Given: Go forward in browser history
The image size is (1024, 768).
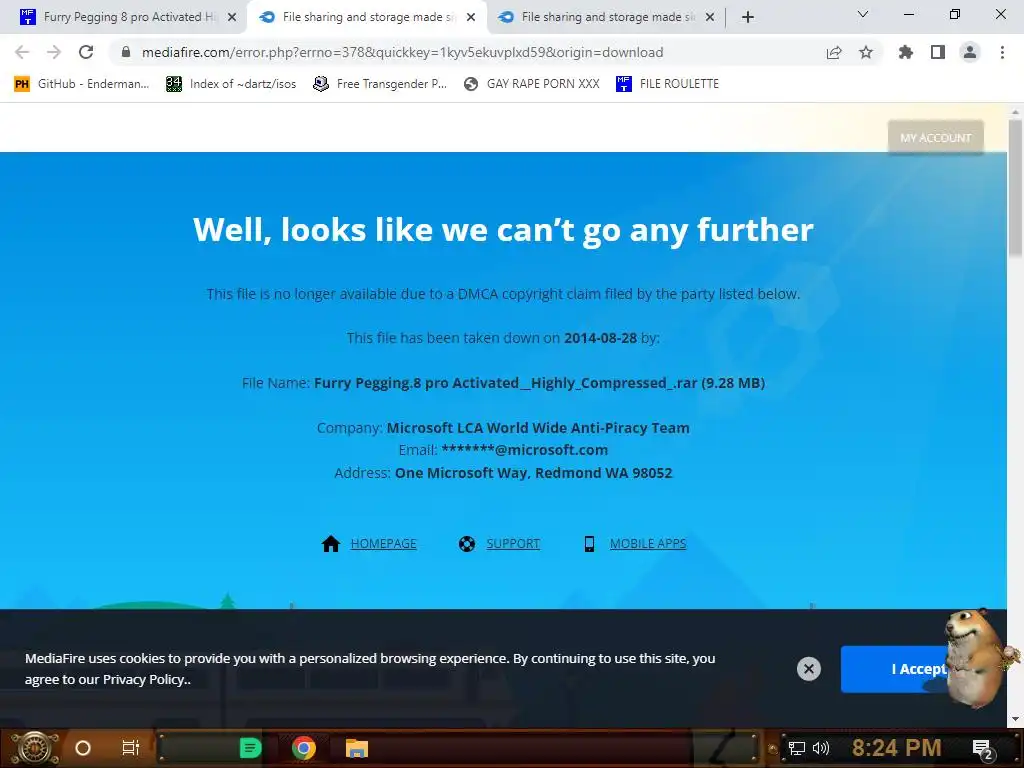Looking at the screenshot, I should 54,52.
